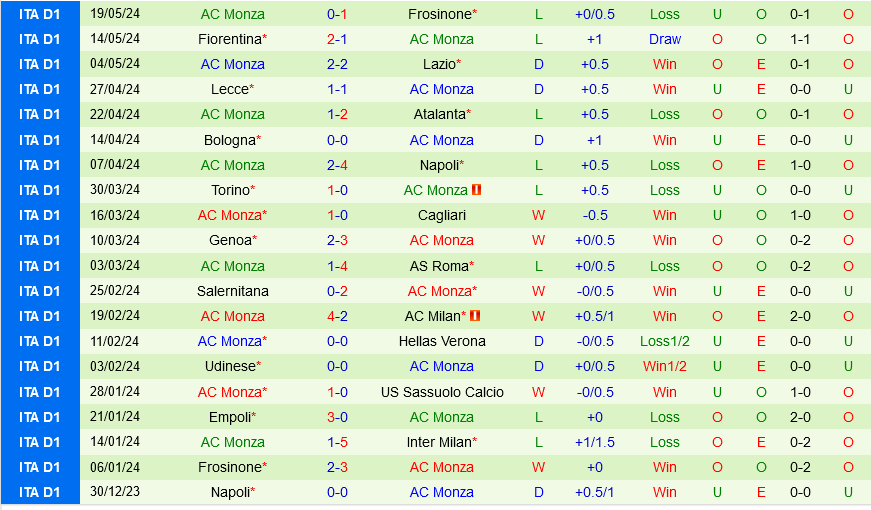871x510 pixels.
Task: Click the AS Roma team name
Action: tap(439, 266)
